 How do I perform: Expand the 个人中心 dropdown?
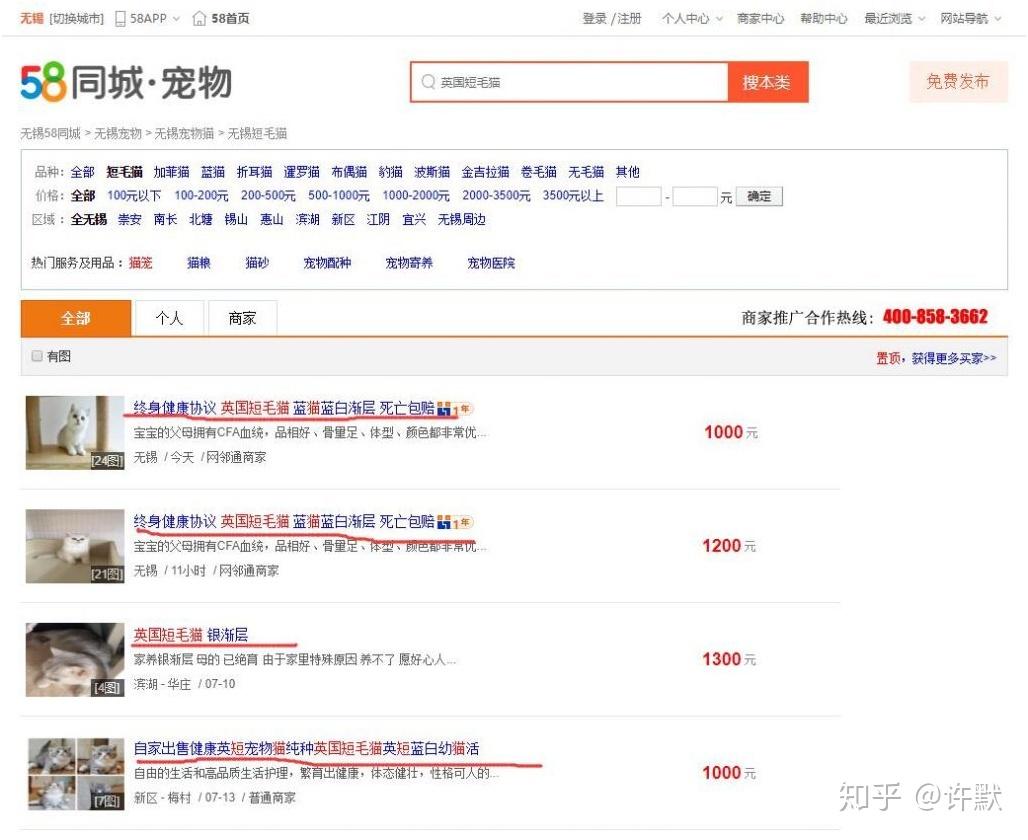pos(719,19)
